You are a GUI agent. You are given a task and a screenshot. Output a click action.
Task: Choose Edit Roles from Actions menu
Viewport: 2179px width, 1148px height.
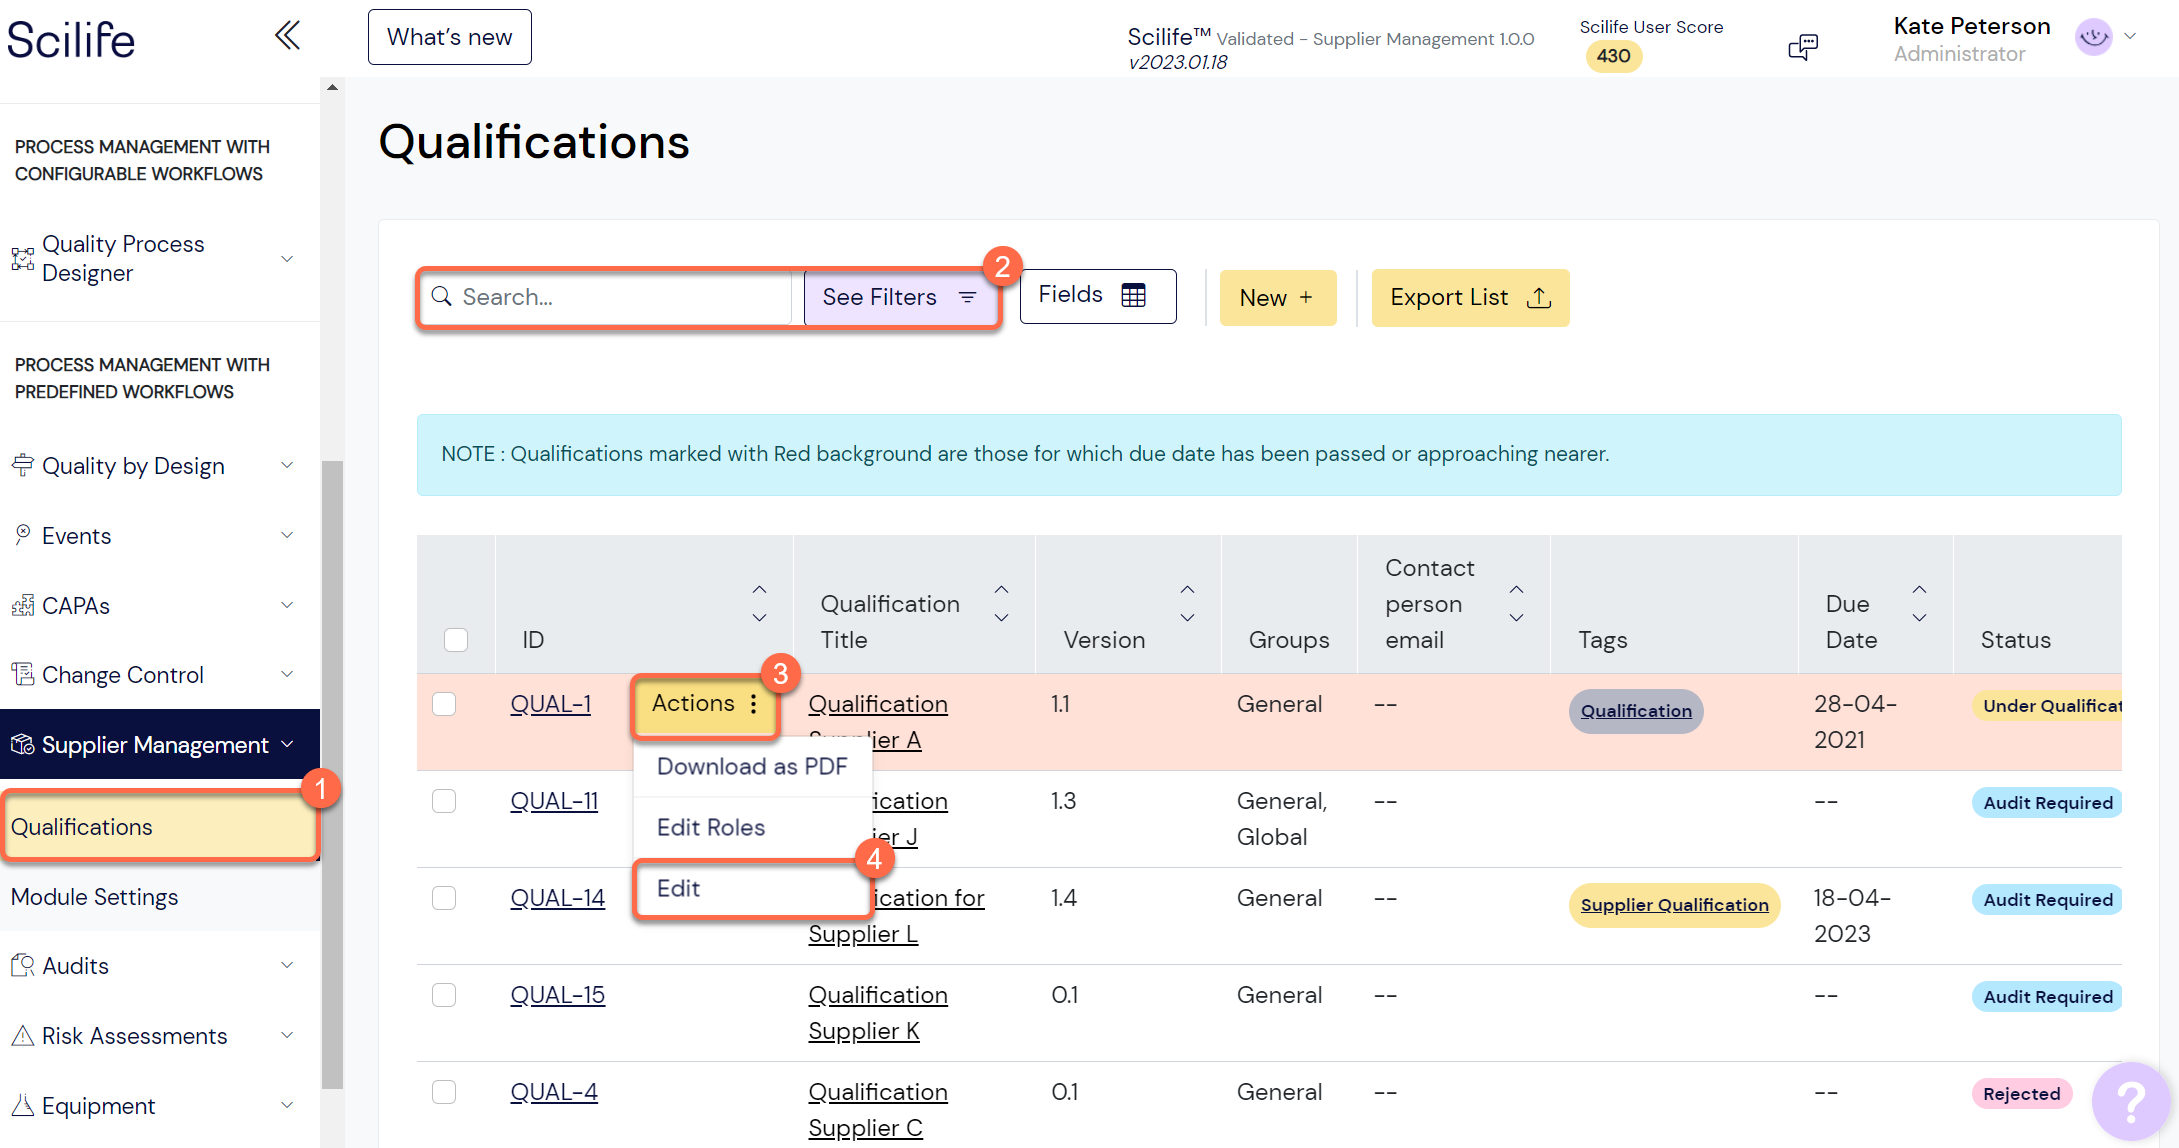752,827
